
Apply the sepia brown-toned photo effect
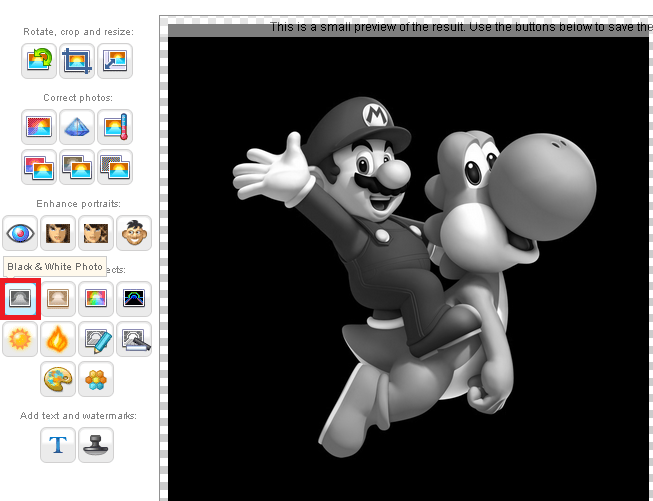(x=58, y=299)
